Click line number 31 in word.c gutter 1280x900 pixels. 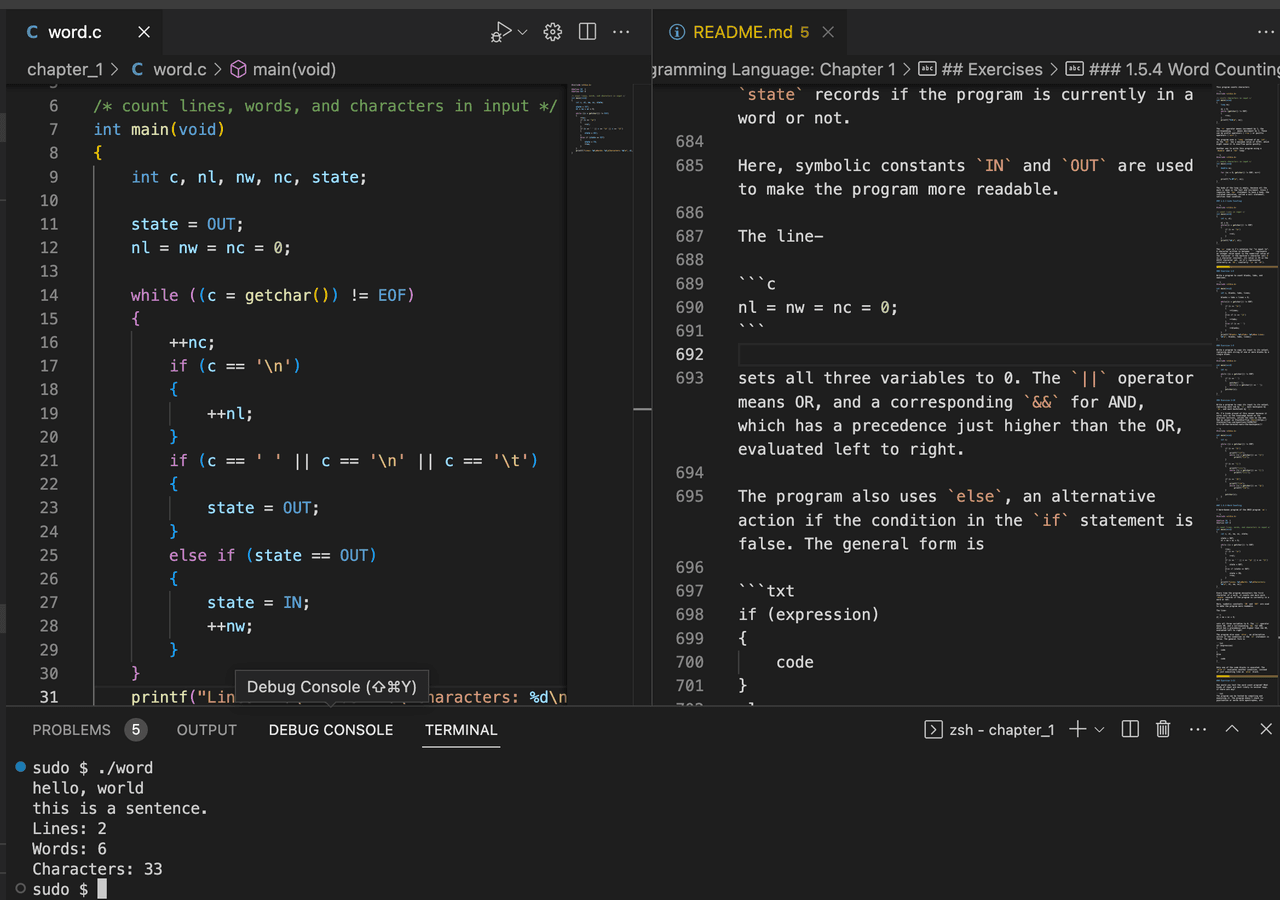point(48,697)
